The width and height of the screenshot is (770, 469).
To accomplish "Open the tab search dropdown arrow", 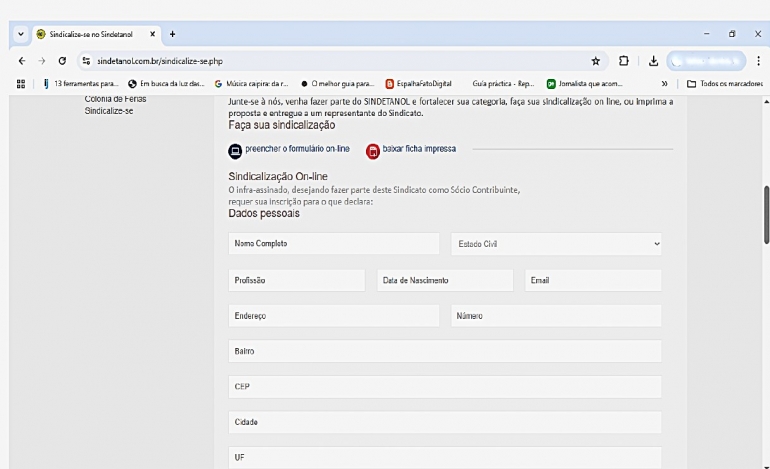I will [x=21, y=34].
